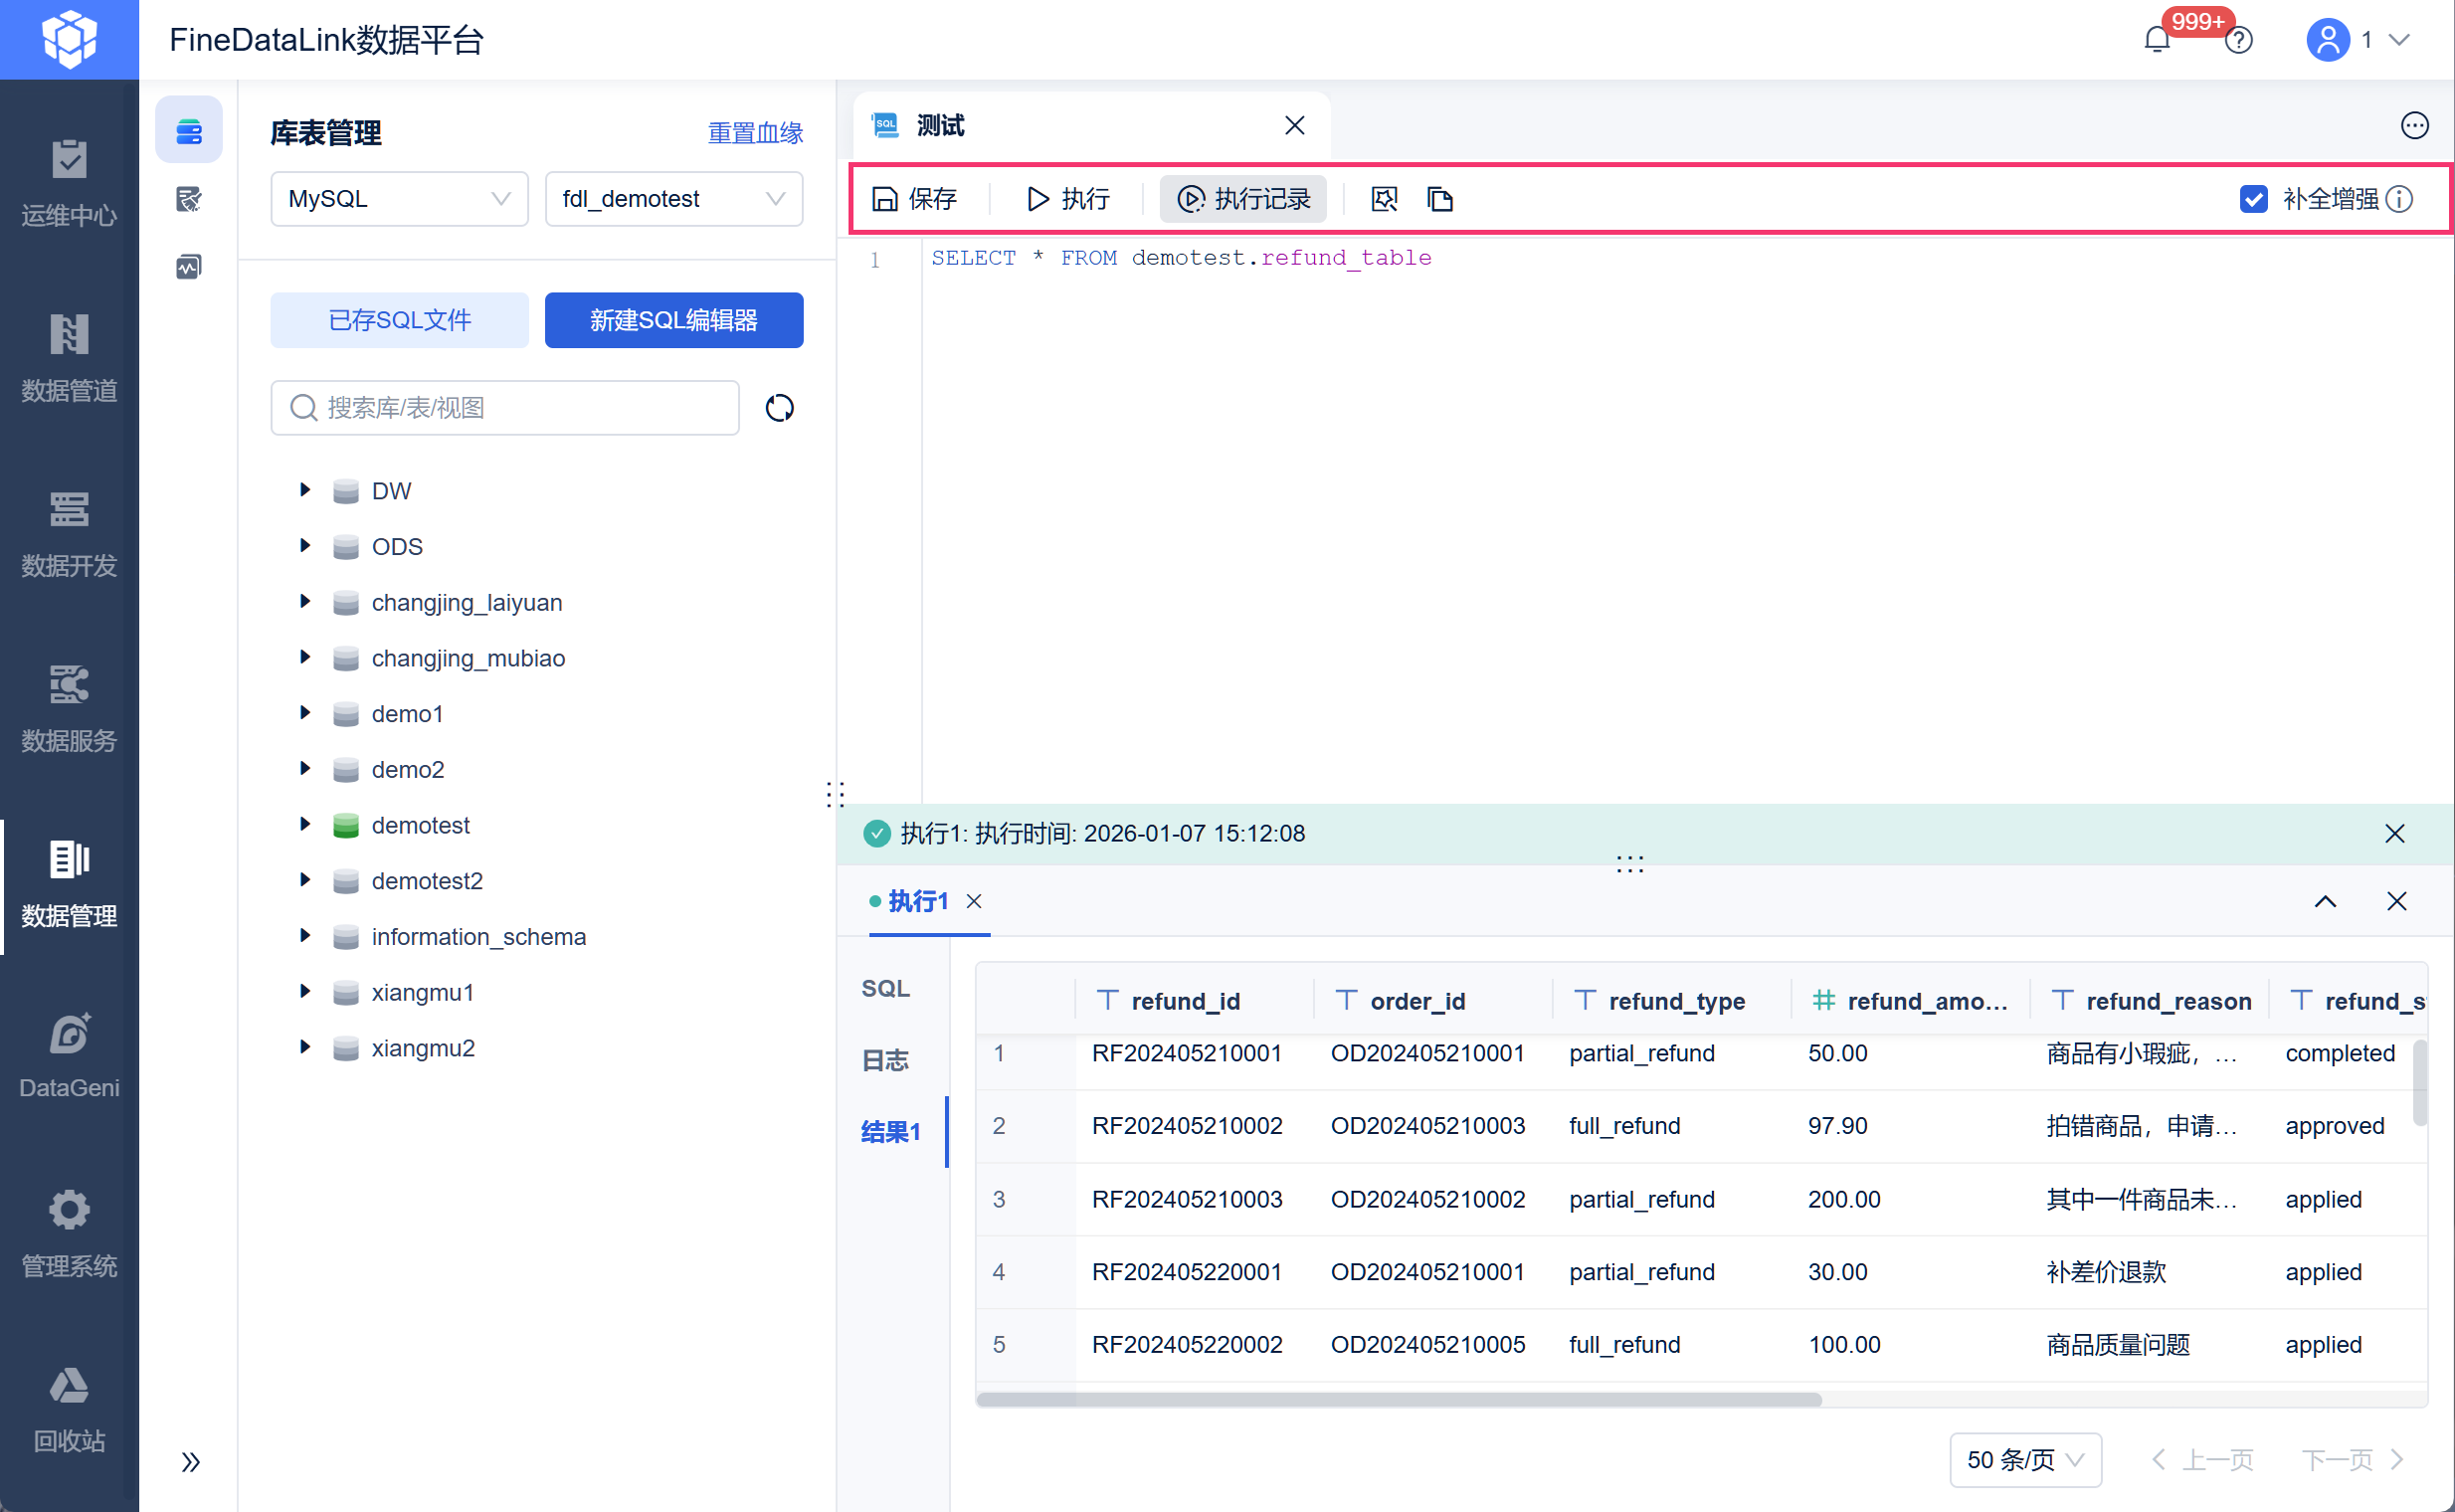
Task: Click the 重置血缘 link
Action: click(x=755, y=133)
